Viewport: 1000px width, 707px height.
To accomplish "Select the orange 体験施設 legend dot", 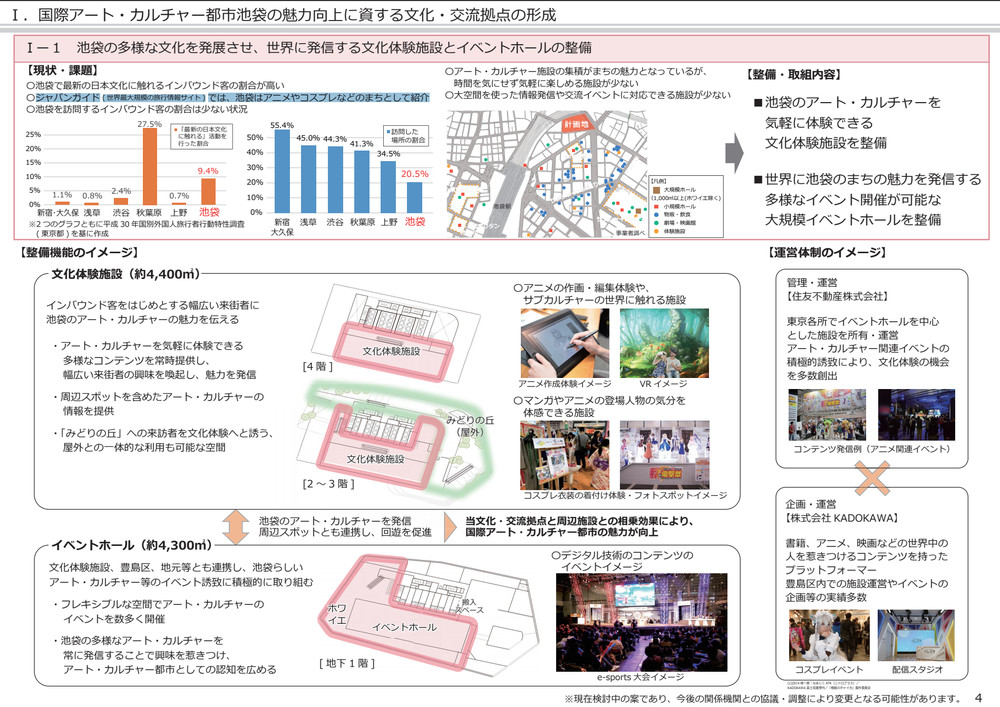I will [655, 230].
